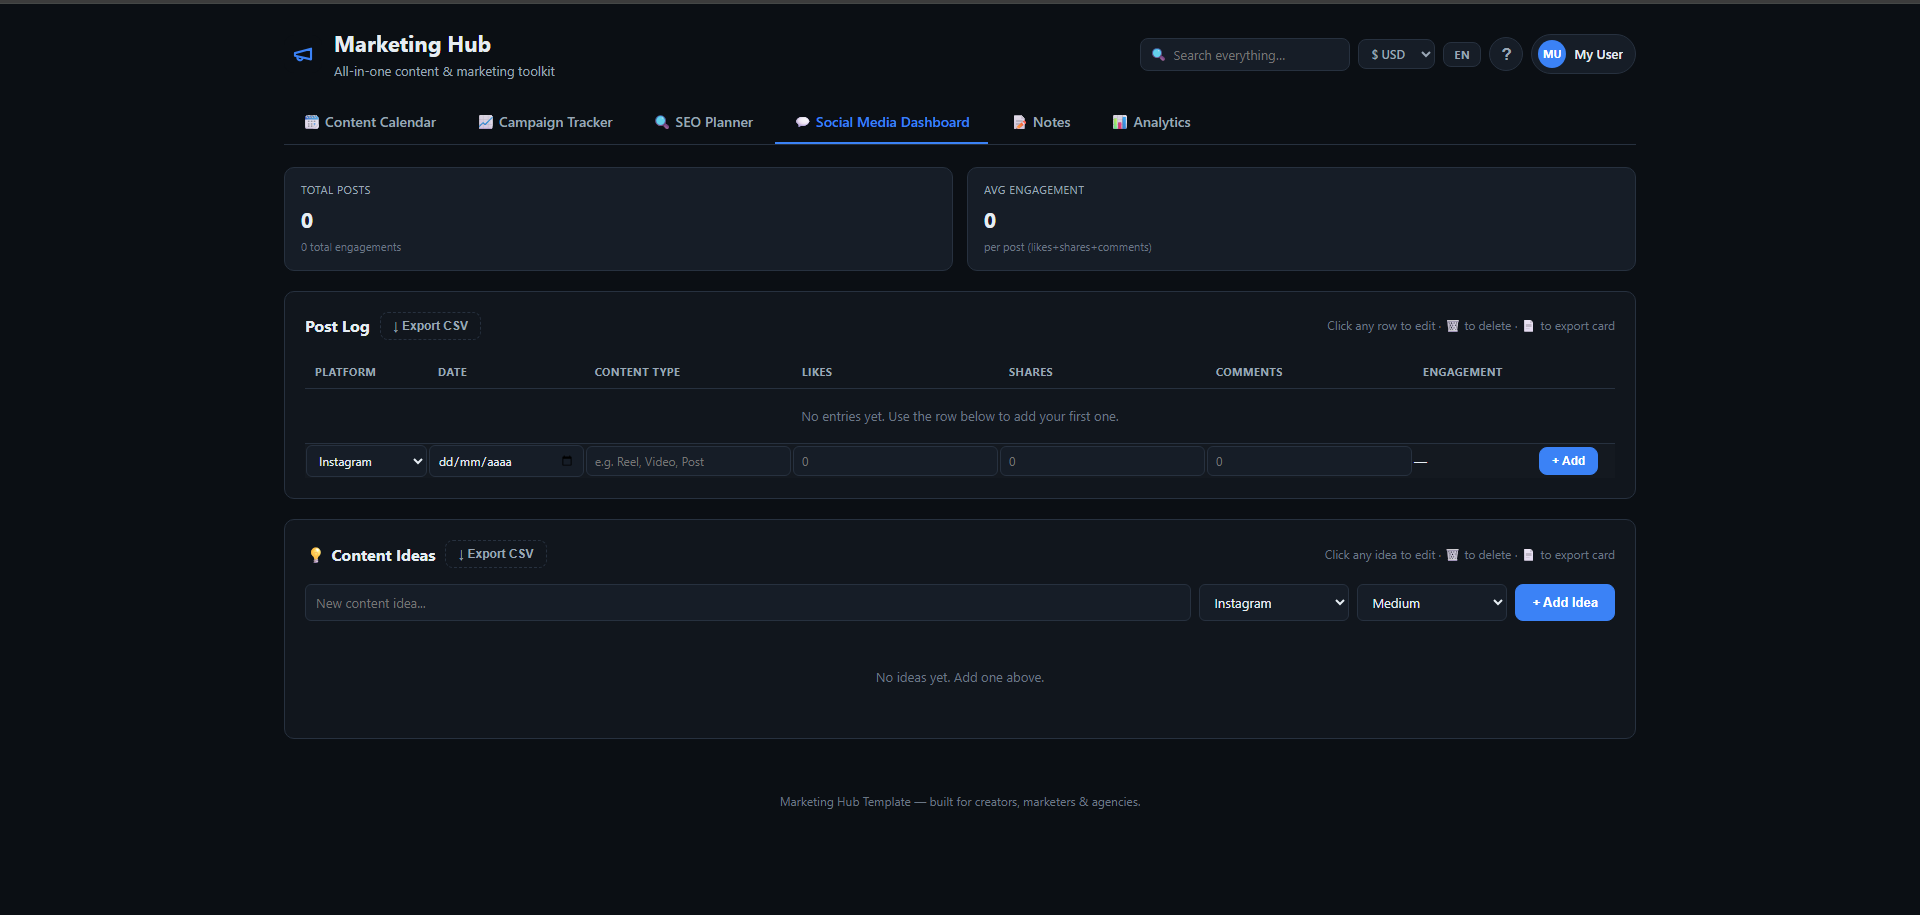Click 'No entries yet' message text

(960, 417)
